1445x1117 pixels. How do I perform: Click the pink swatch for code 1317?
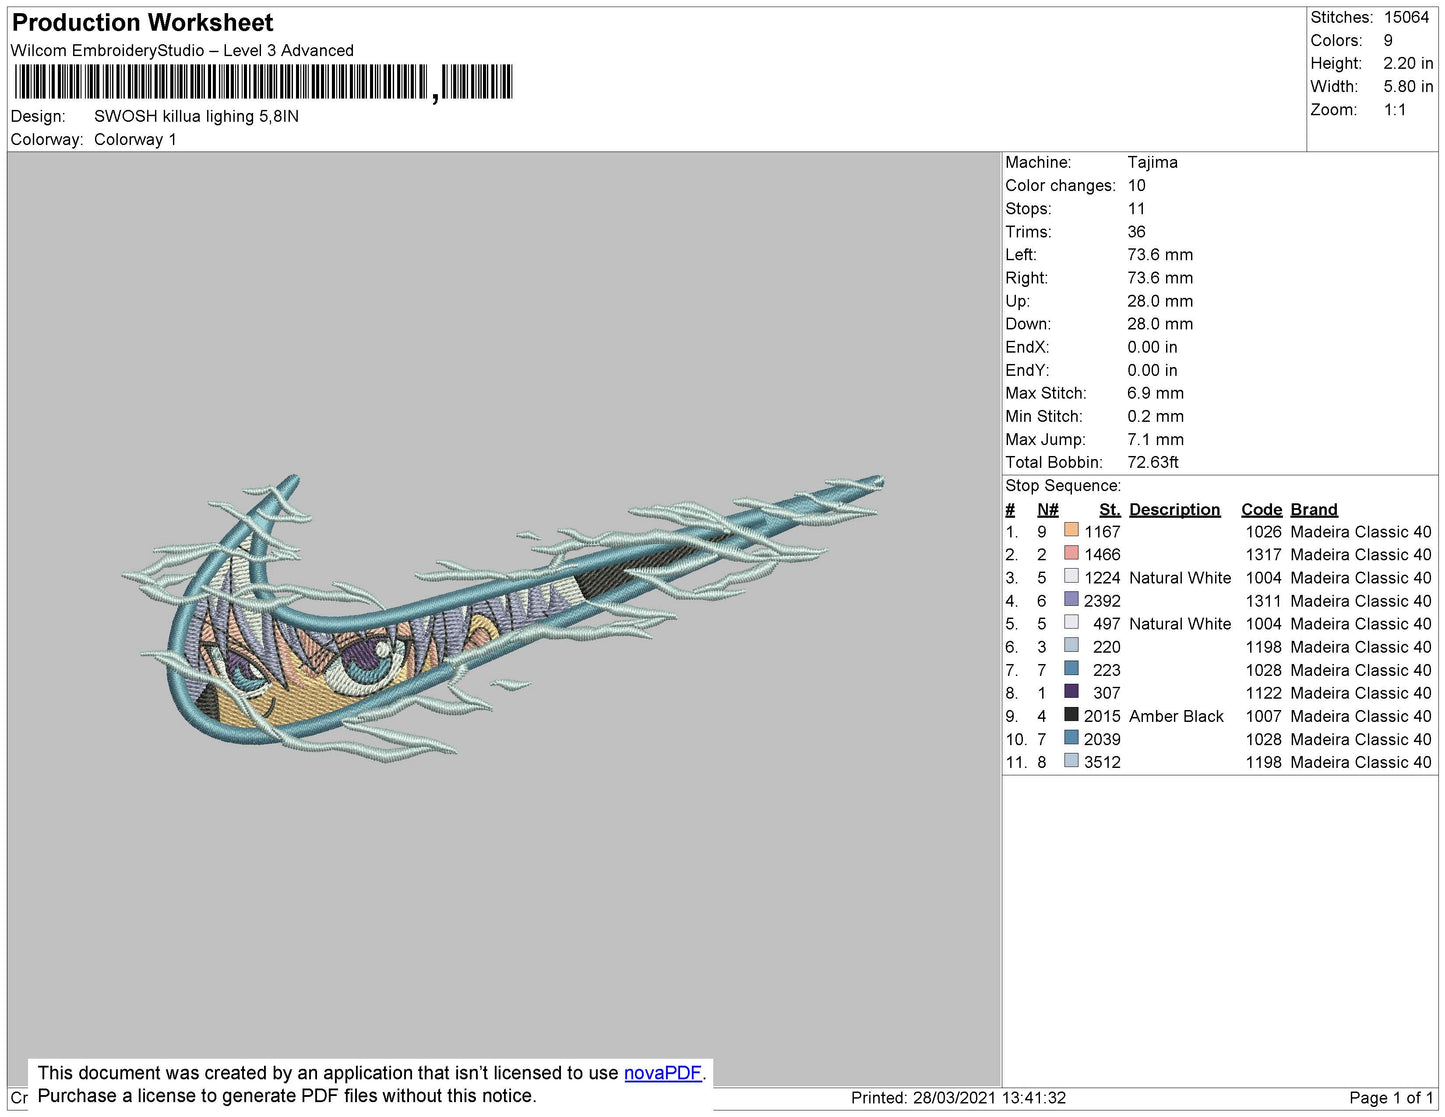[1071, 553]
